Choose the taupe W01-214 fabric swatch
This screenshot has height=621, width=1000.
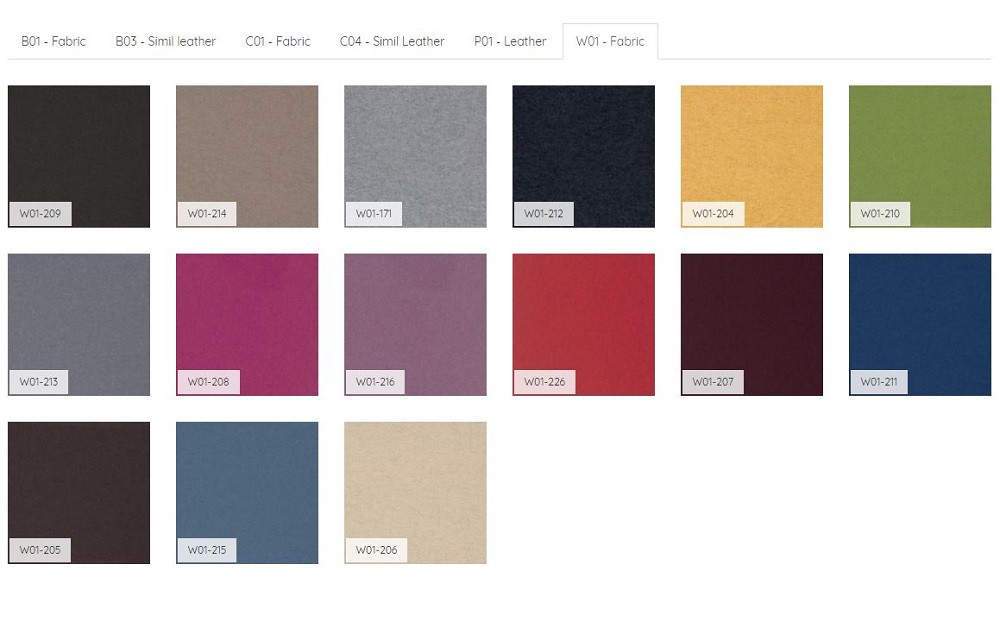pos(247,156)
